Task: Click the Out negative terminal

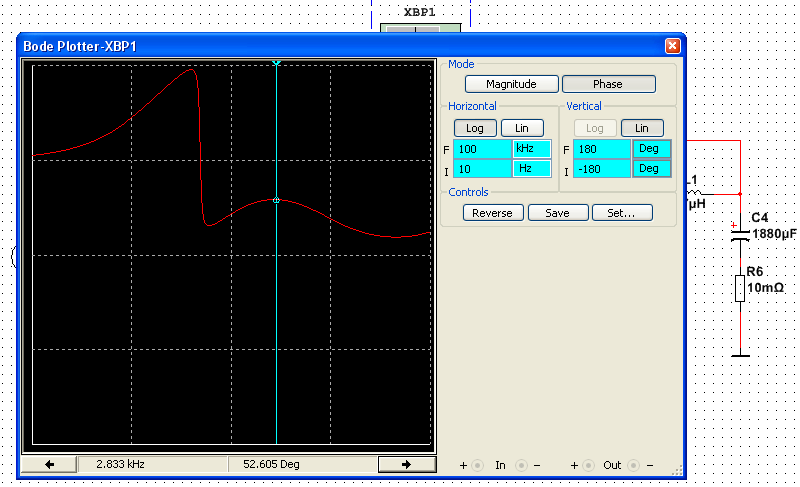Action: pos(633,465)
